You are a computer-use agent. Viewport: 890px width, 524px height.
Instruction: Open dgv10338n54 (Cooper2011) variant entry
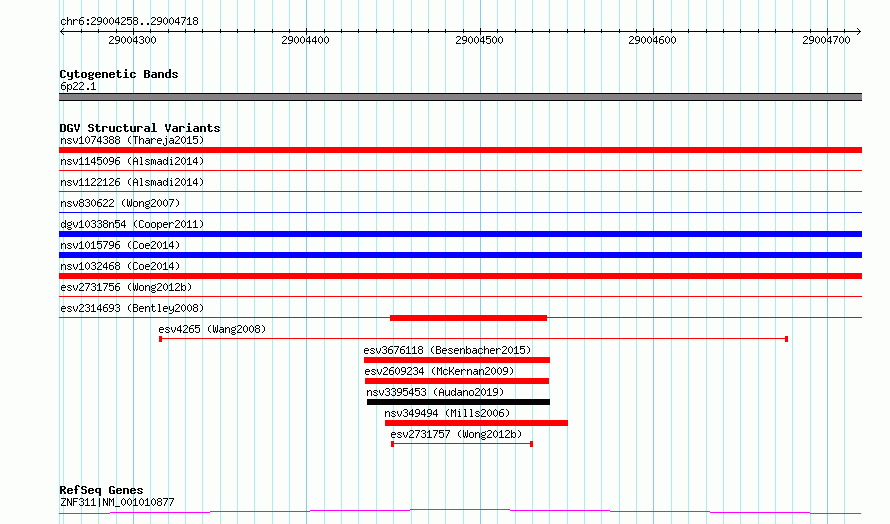coord(132,224)
